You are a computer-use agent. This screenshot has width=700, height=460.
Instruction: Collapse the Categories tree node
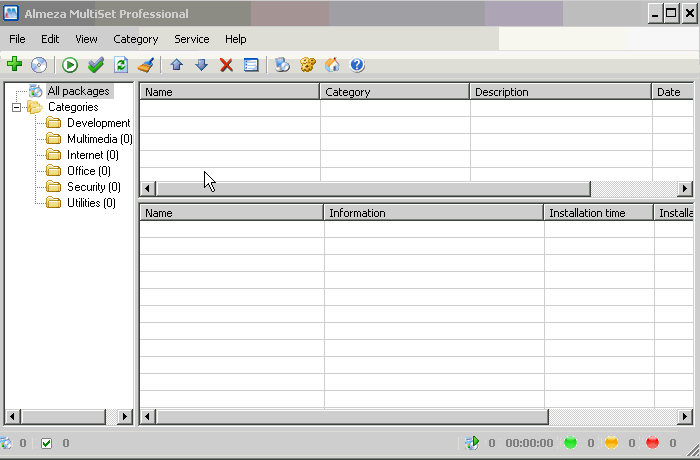point(17,107)
